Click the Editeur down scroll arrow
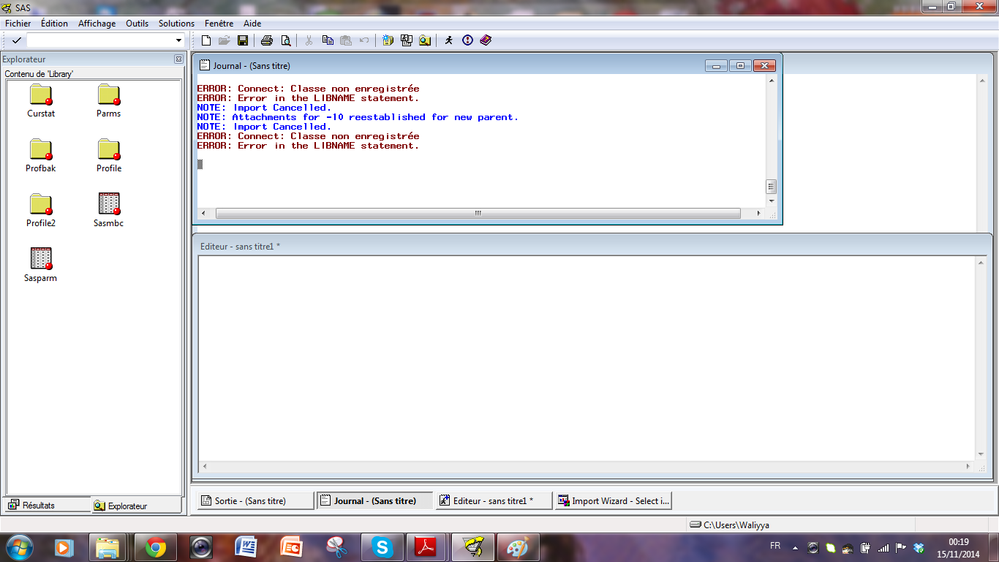 (981, 454)
